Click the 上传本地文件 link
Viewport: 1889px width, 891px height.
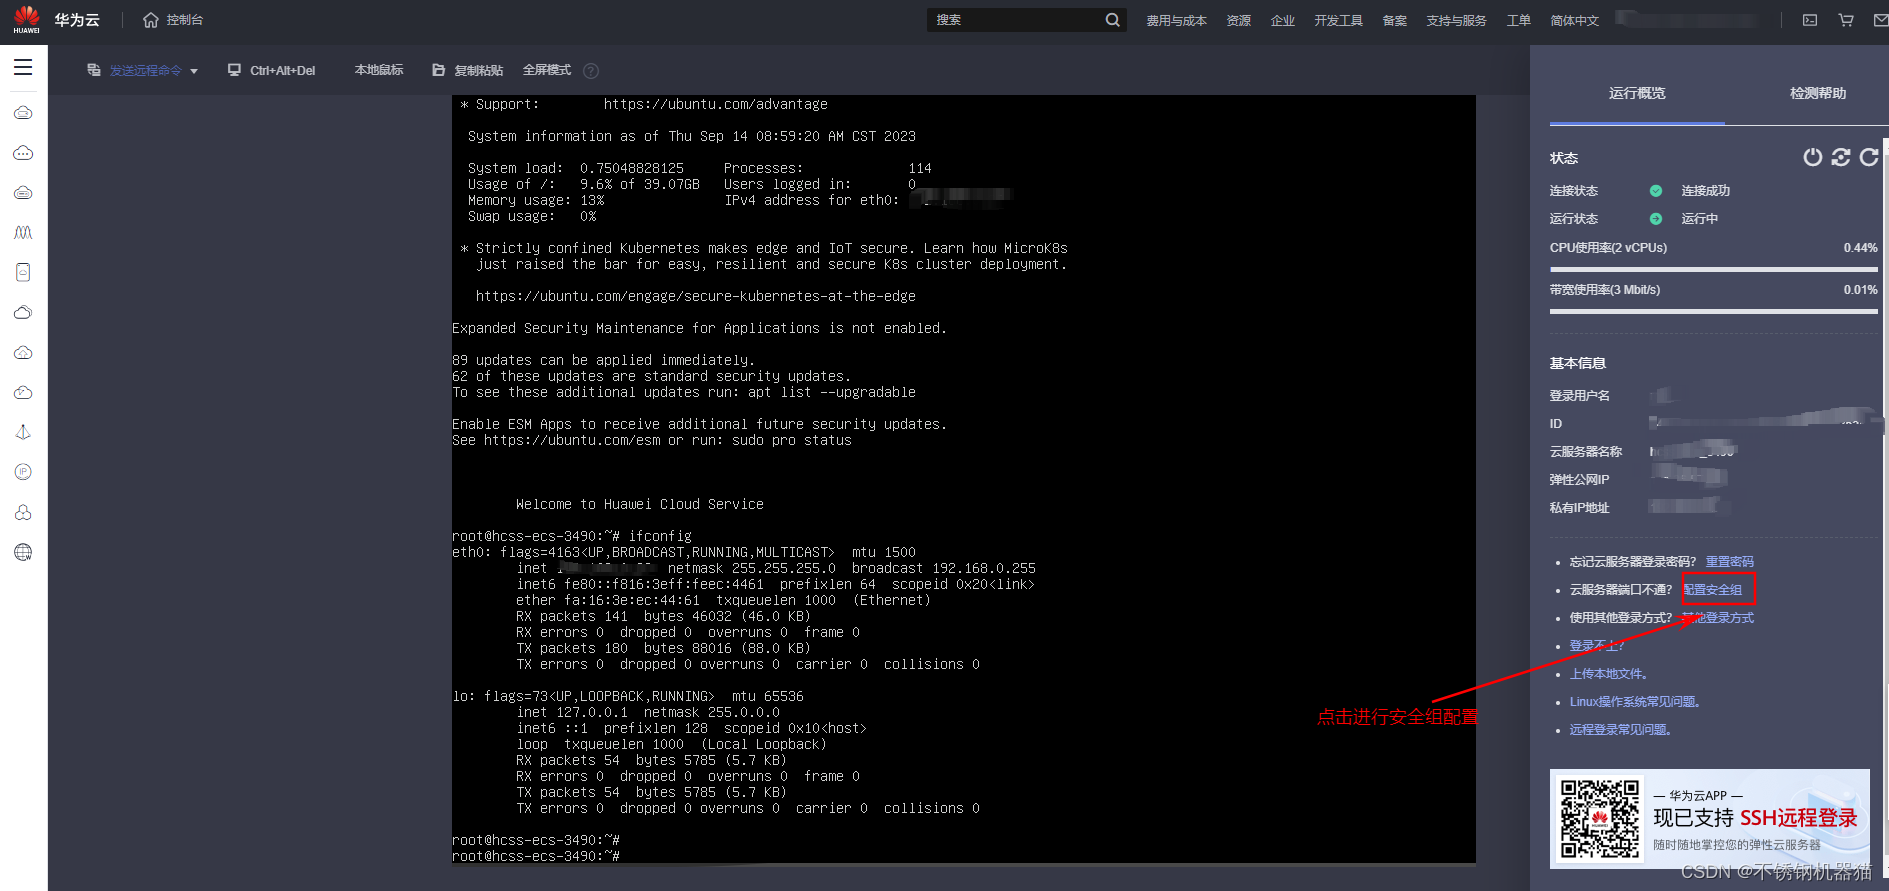coord(1608,674)
